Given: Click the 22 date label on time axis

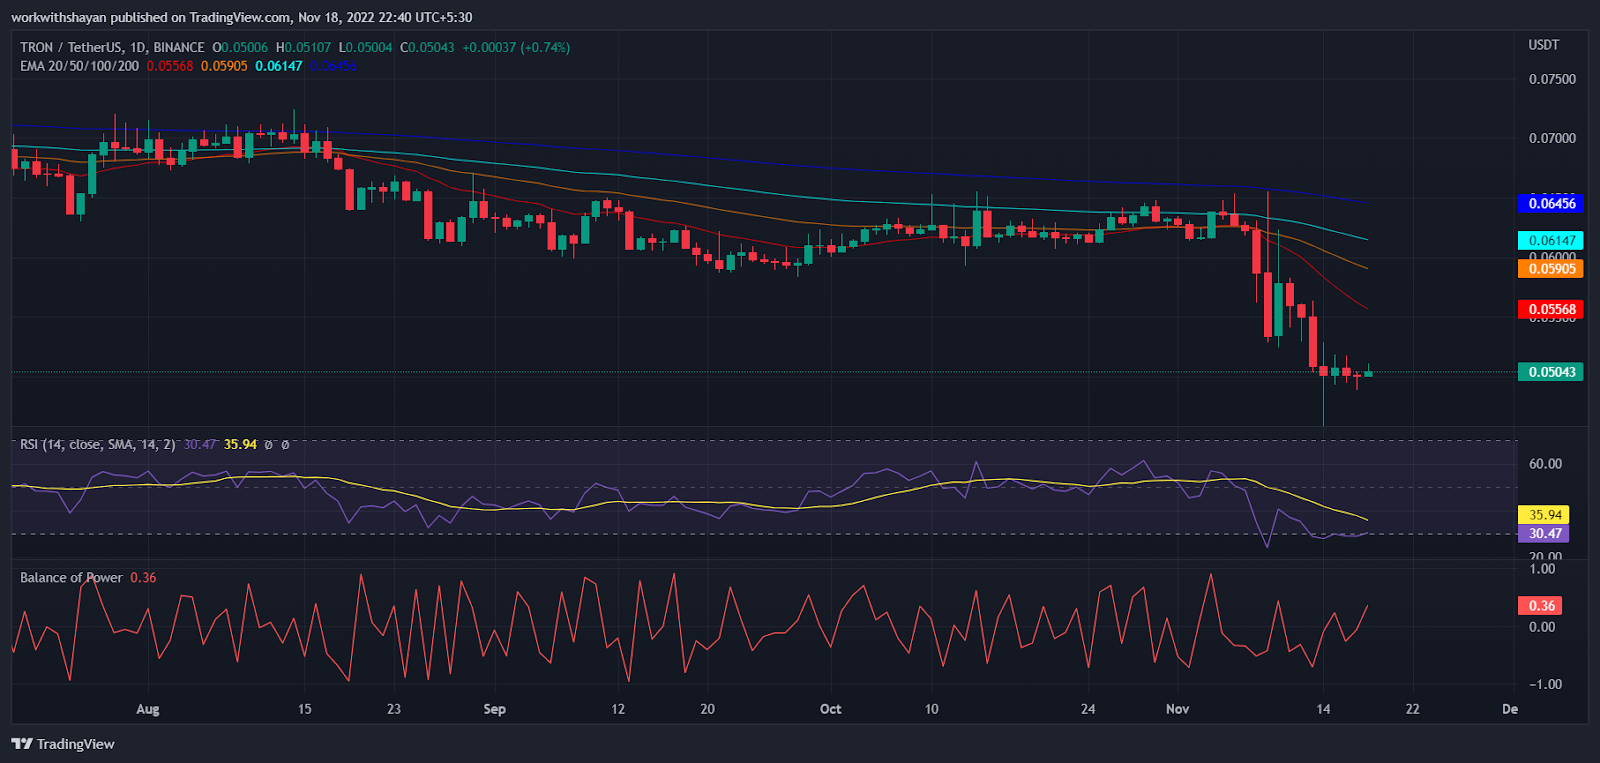Looking at the screenshot, I should pyautogui.click(x=1412, y=709).
